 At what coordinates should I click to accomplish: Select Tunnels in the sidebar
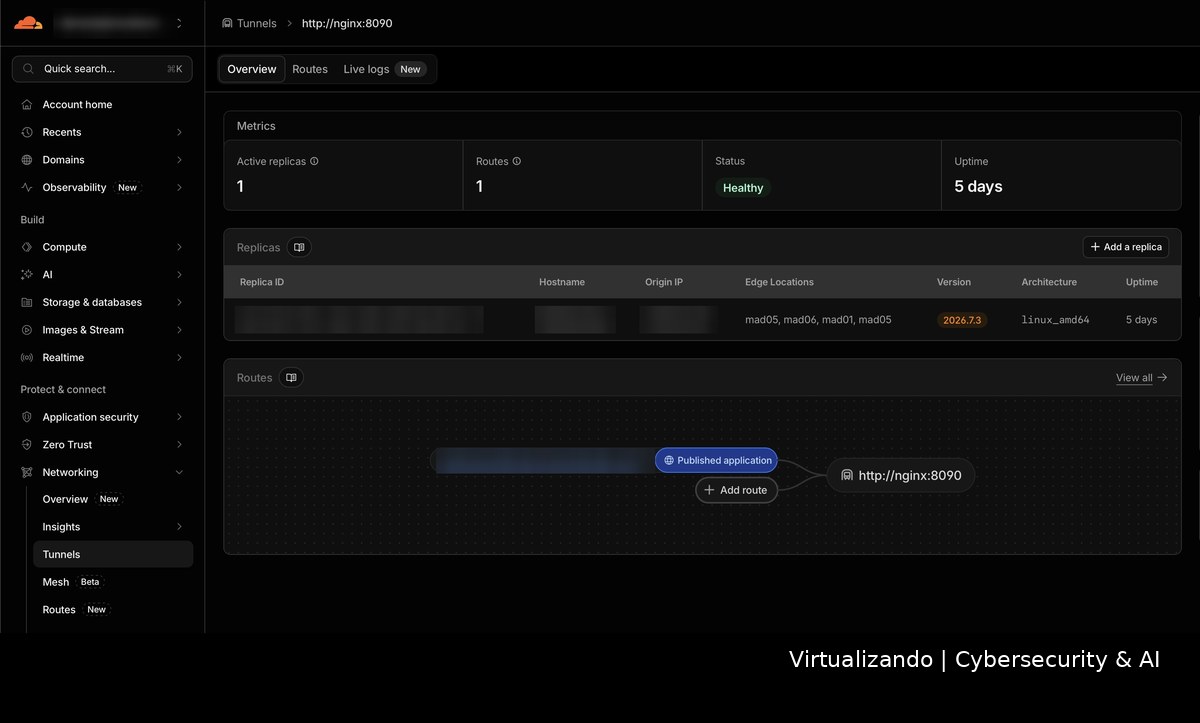[113, 554]
